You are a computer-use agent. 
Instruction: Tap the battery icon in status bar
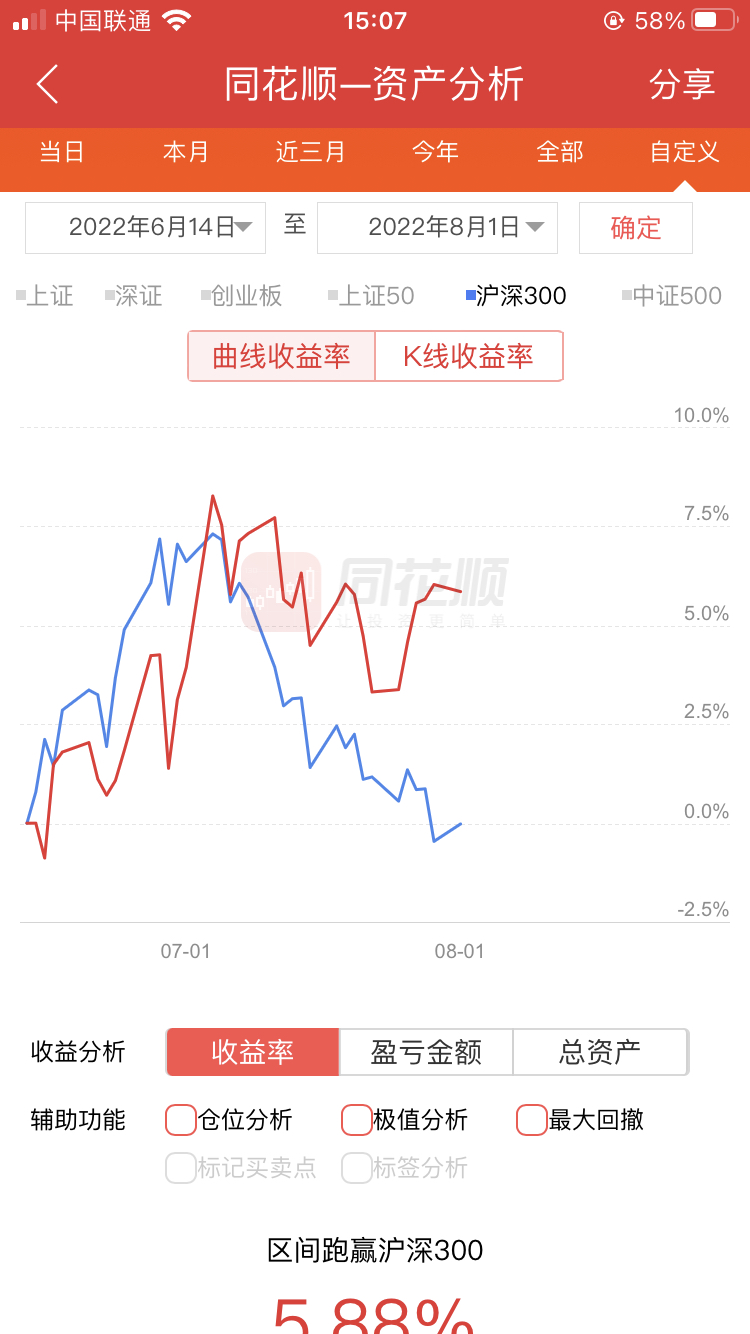(713, 20)
